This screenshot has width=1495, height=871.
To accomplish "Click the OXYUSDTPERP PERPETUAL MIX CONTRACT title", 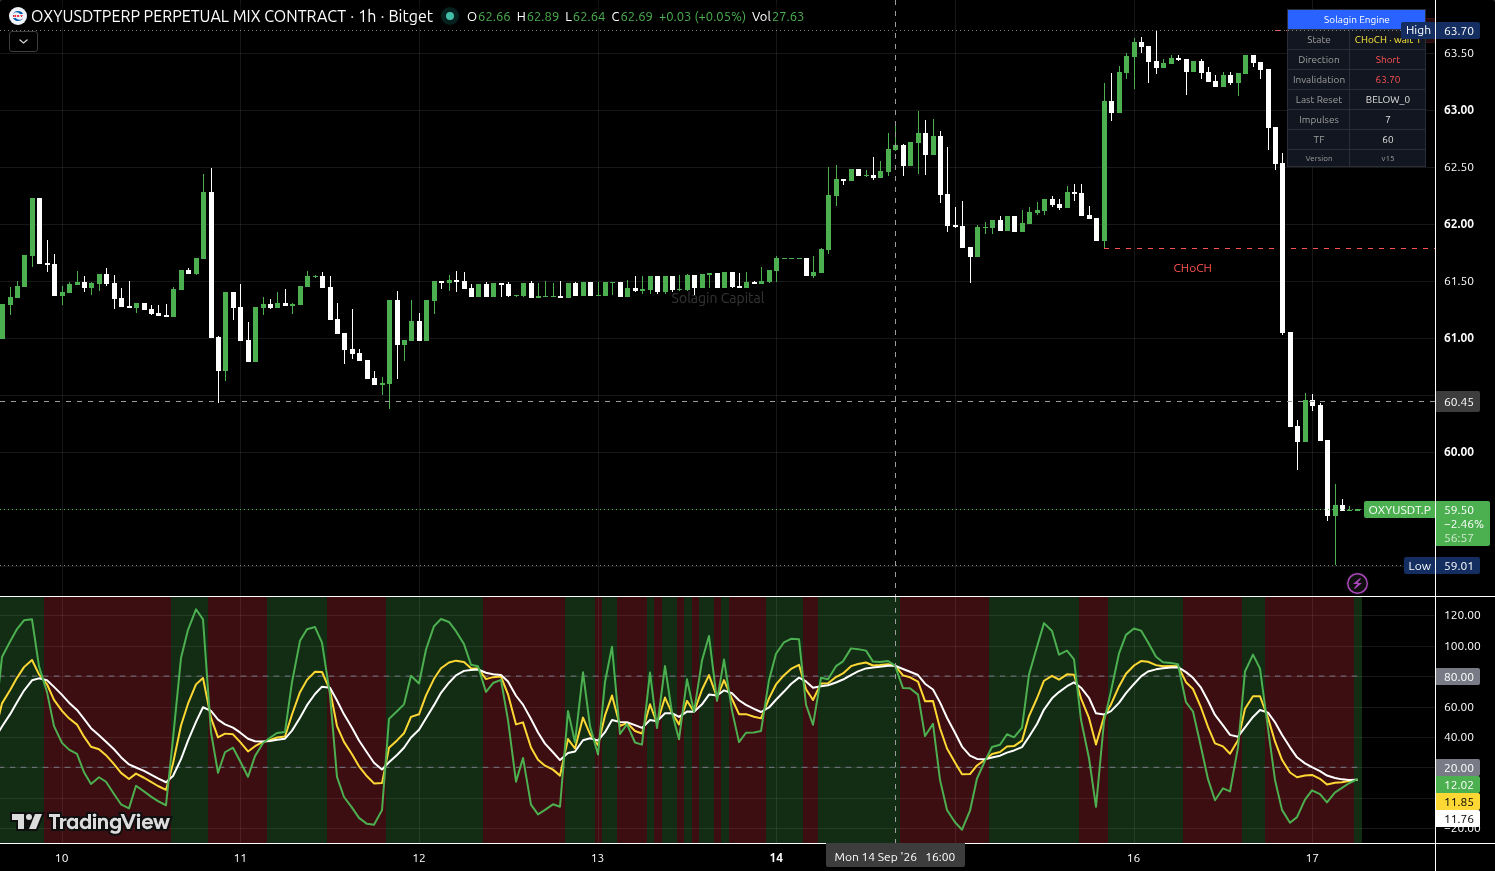I will 189,16.
